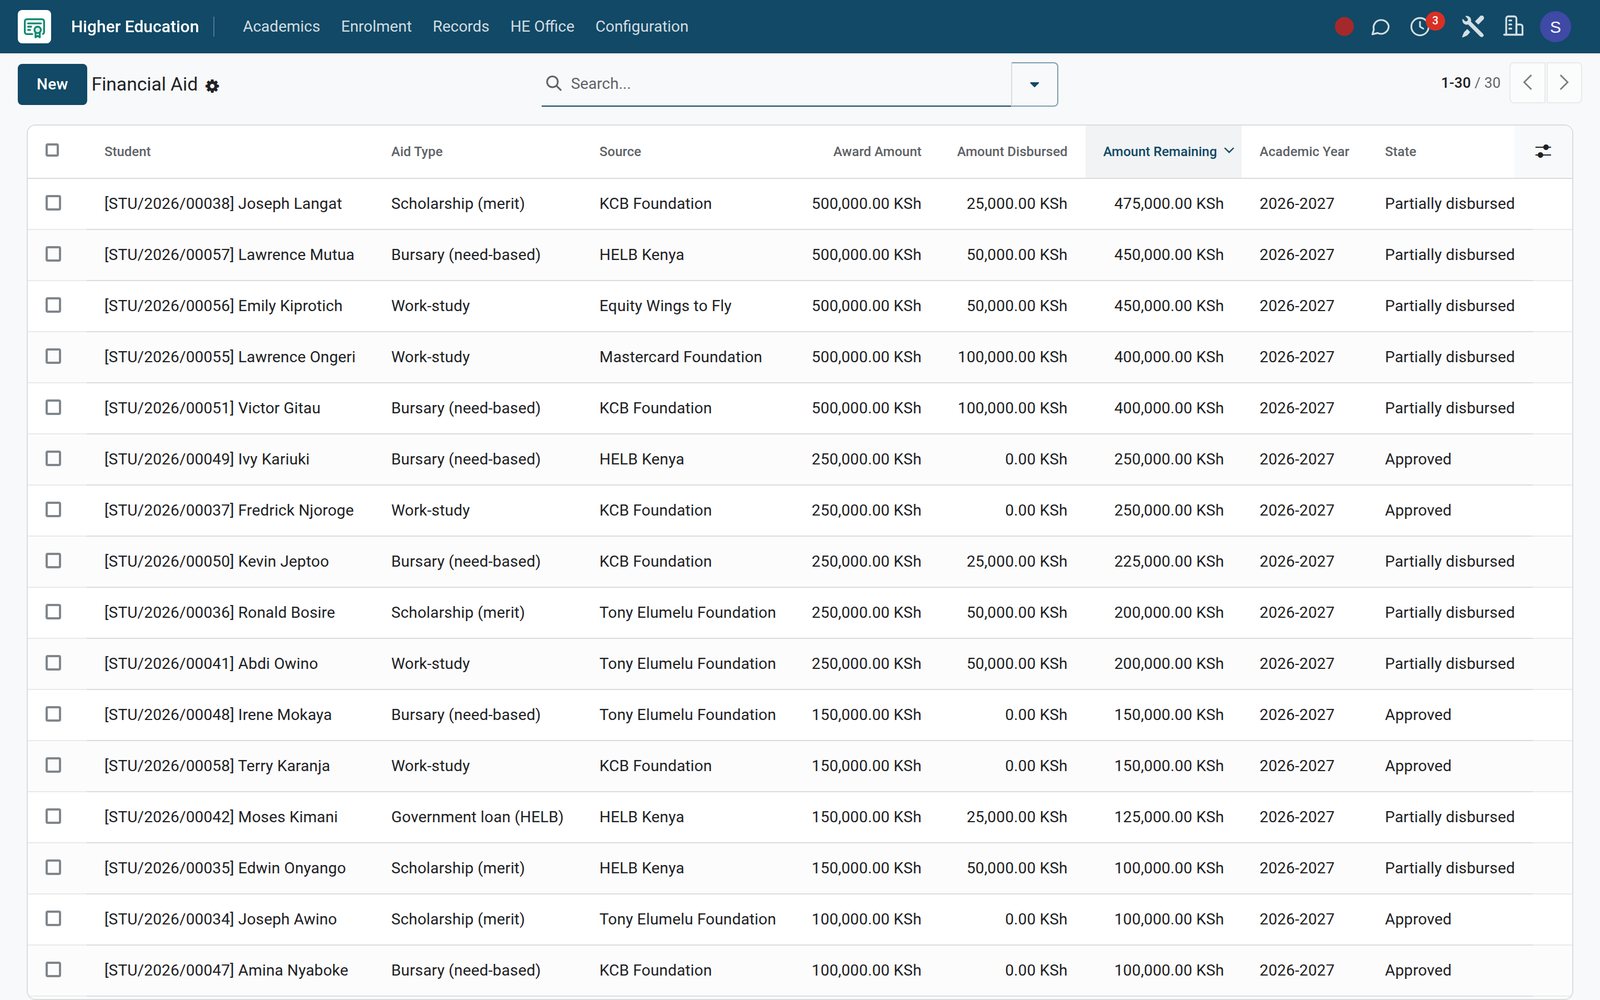Click the Government loan (HELB) aid type
The width and height of the screenshot is (1600, 1000).
tap(477, 817)
